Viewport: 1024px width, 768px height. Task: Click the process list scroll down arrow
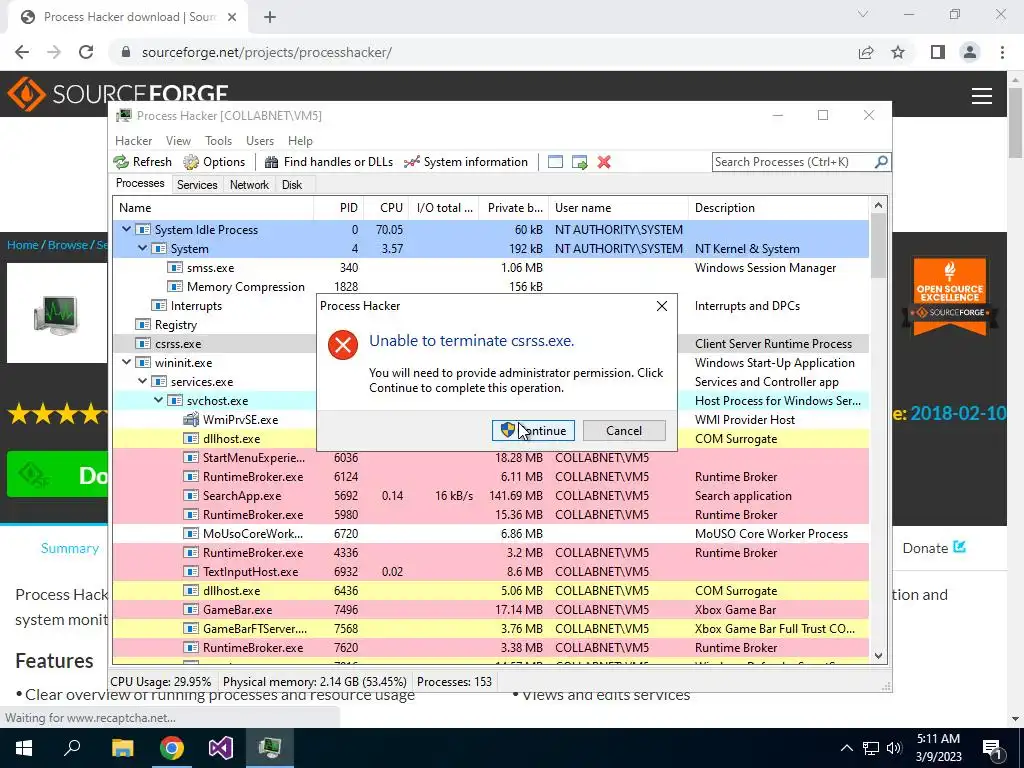coord(878,656)
